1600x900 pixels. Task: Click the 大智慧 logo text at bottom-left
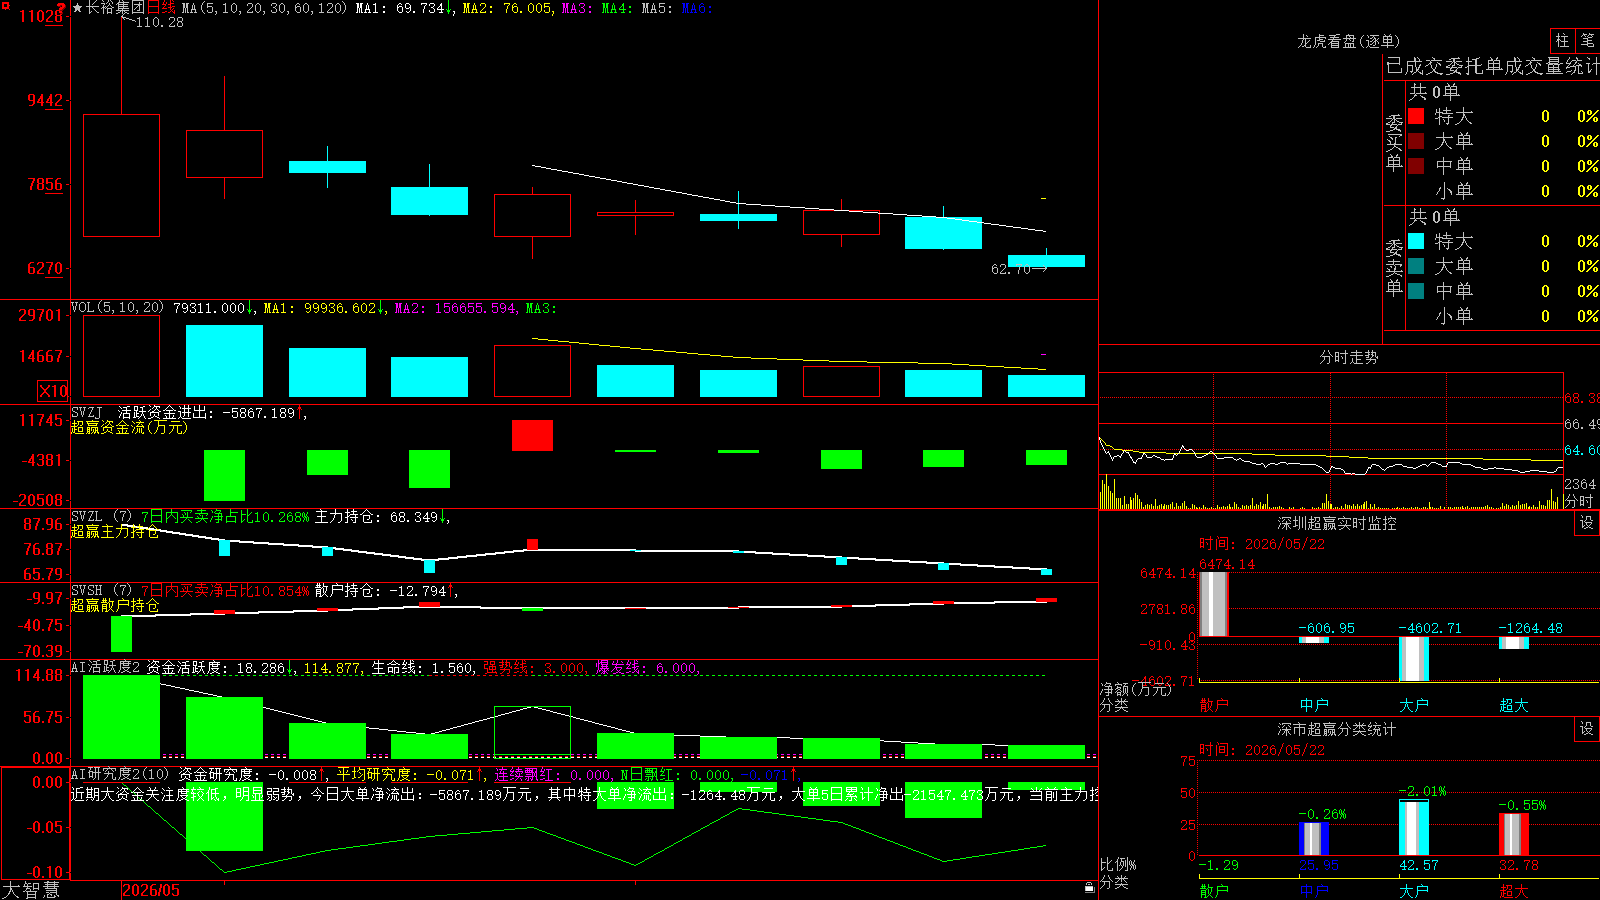31,890
